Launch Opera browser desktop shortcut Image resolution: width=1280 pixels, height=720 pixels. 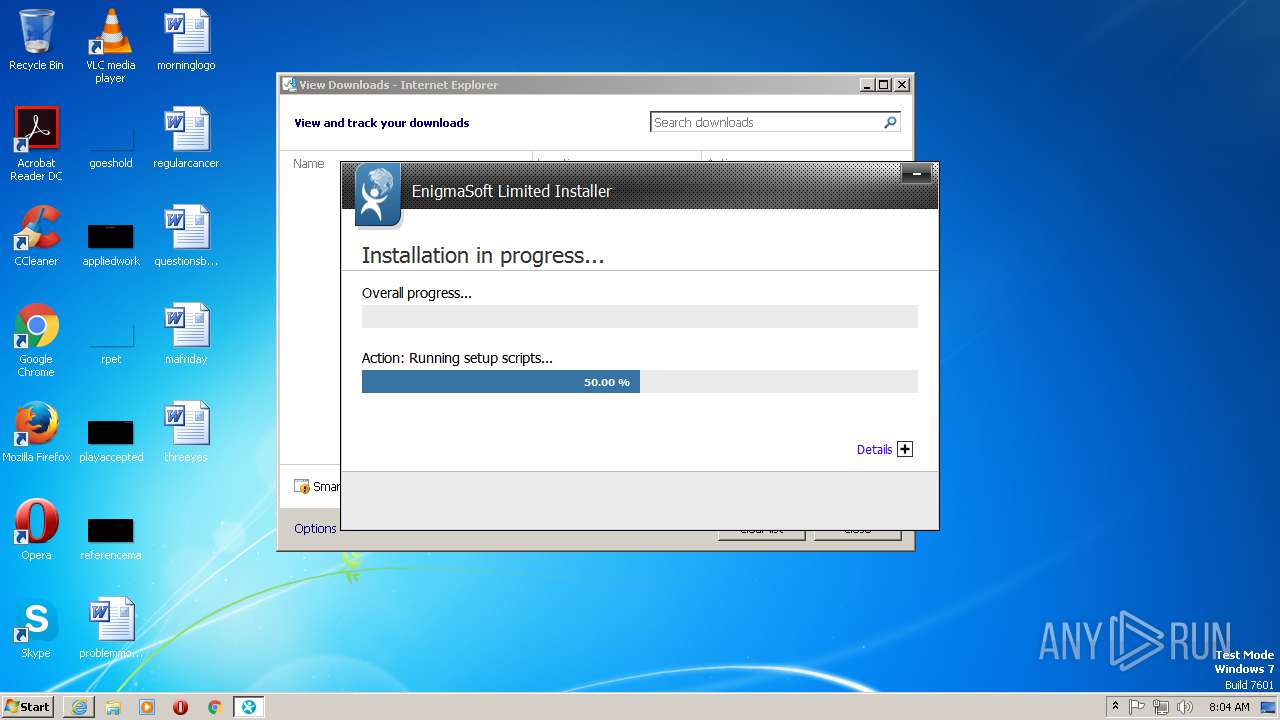pos(36,530)
